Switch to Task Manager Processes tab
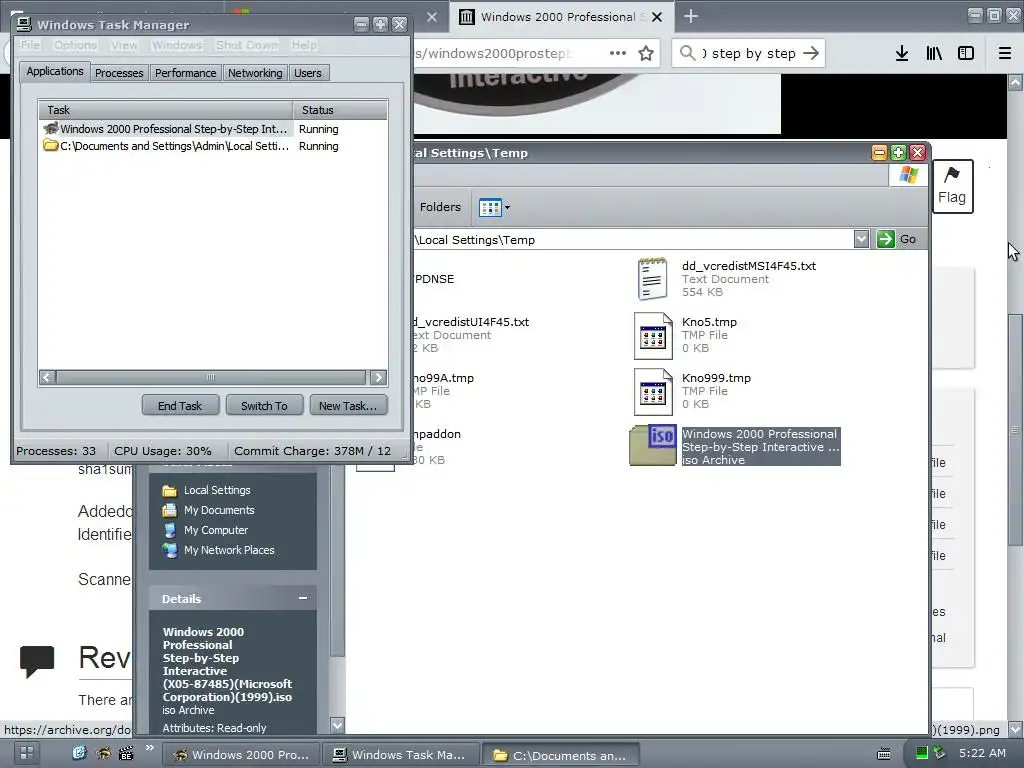This screenshot has height=768, width=1024. point(119,73)
